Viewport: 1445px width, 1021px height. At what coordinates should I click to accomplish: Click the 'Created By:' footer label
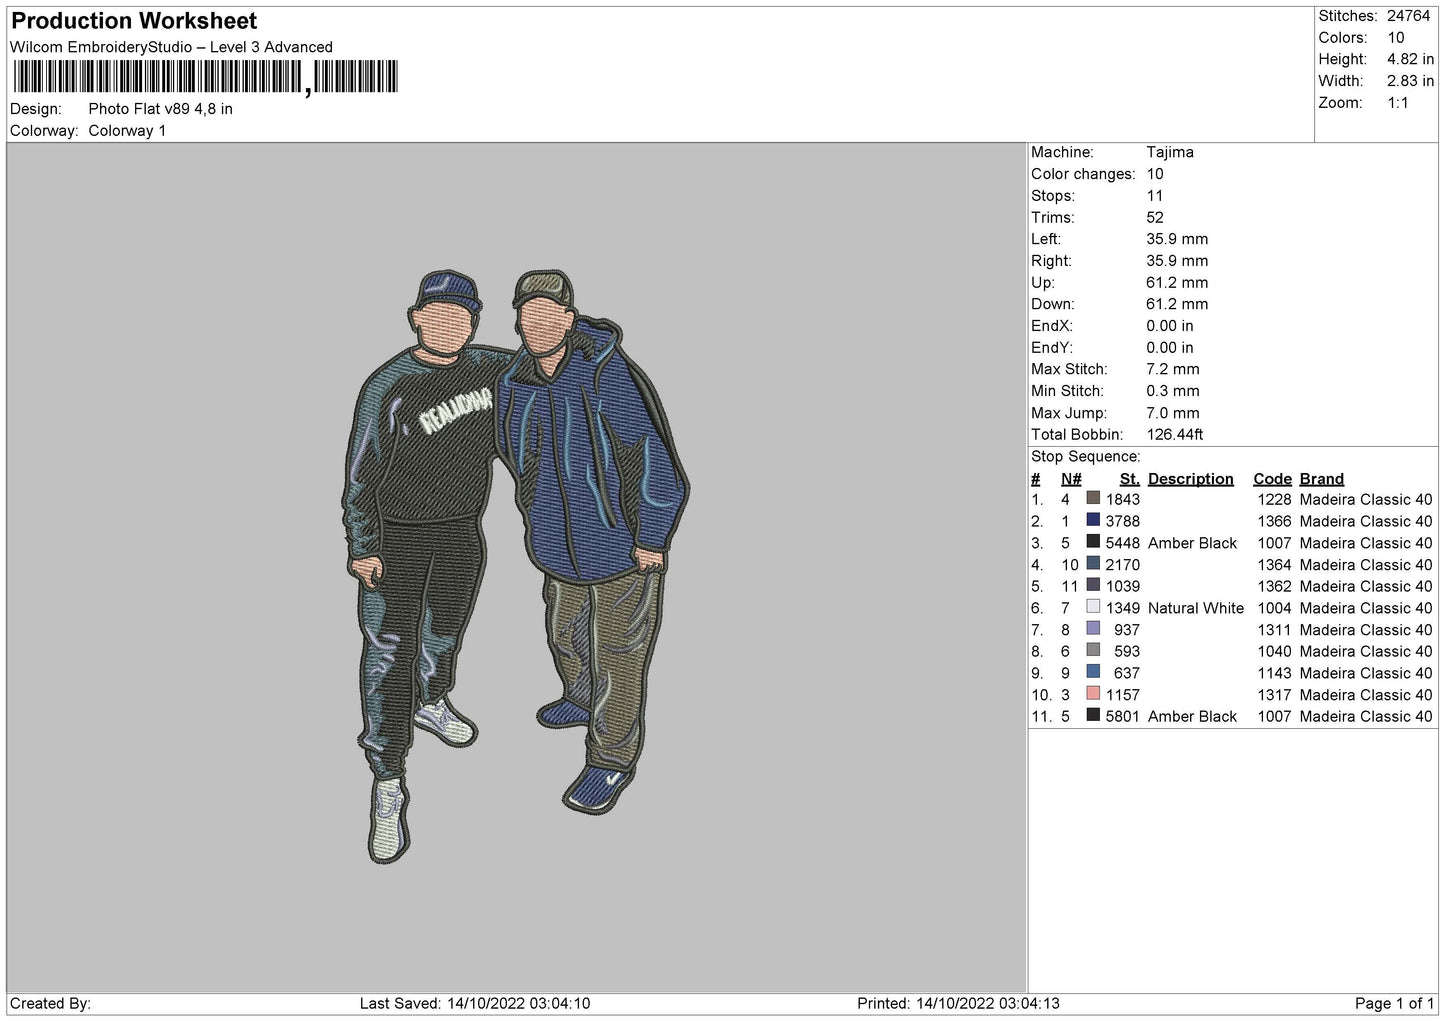pyautogui.click(x=50, y=1003)
